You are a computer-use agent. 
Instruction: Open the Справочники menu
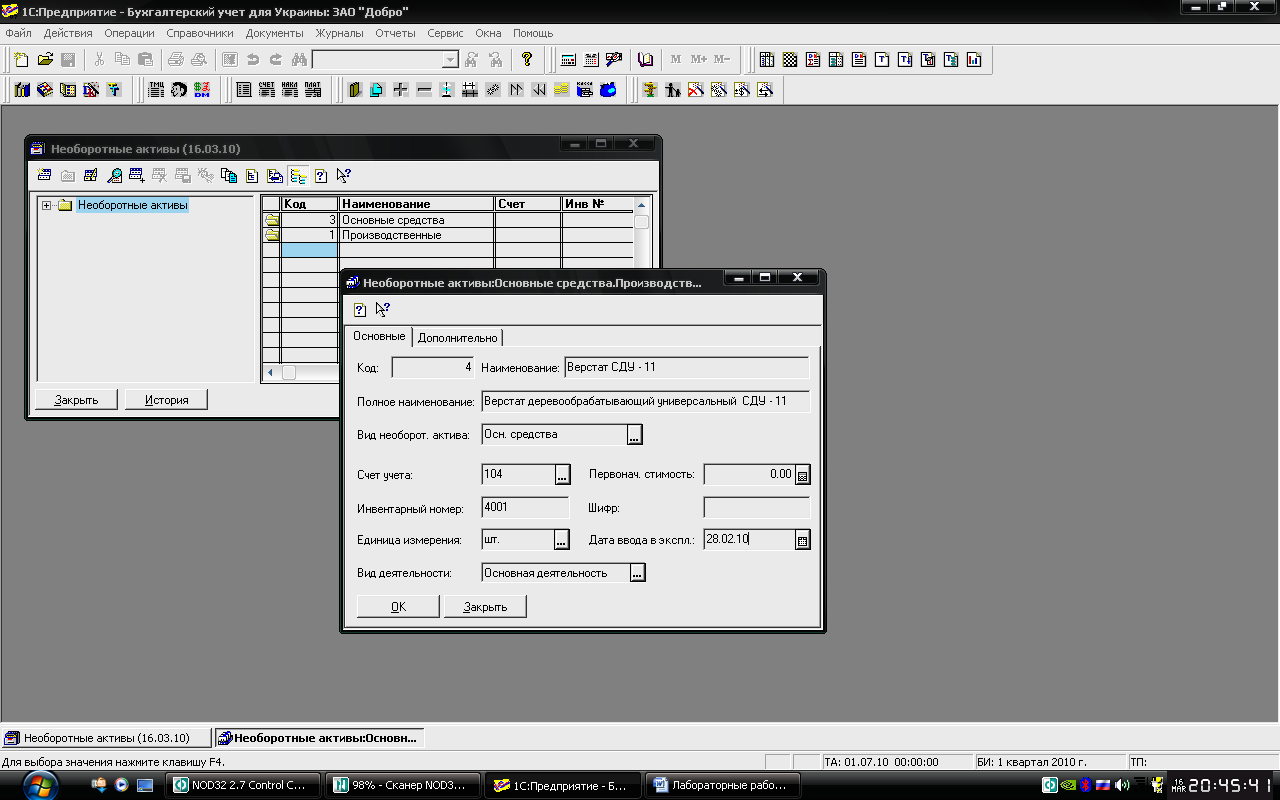(200, 33)
